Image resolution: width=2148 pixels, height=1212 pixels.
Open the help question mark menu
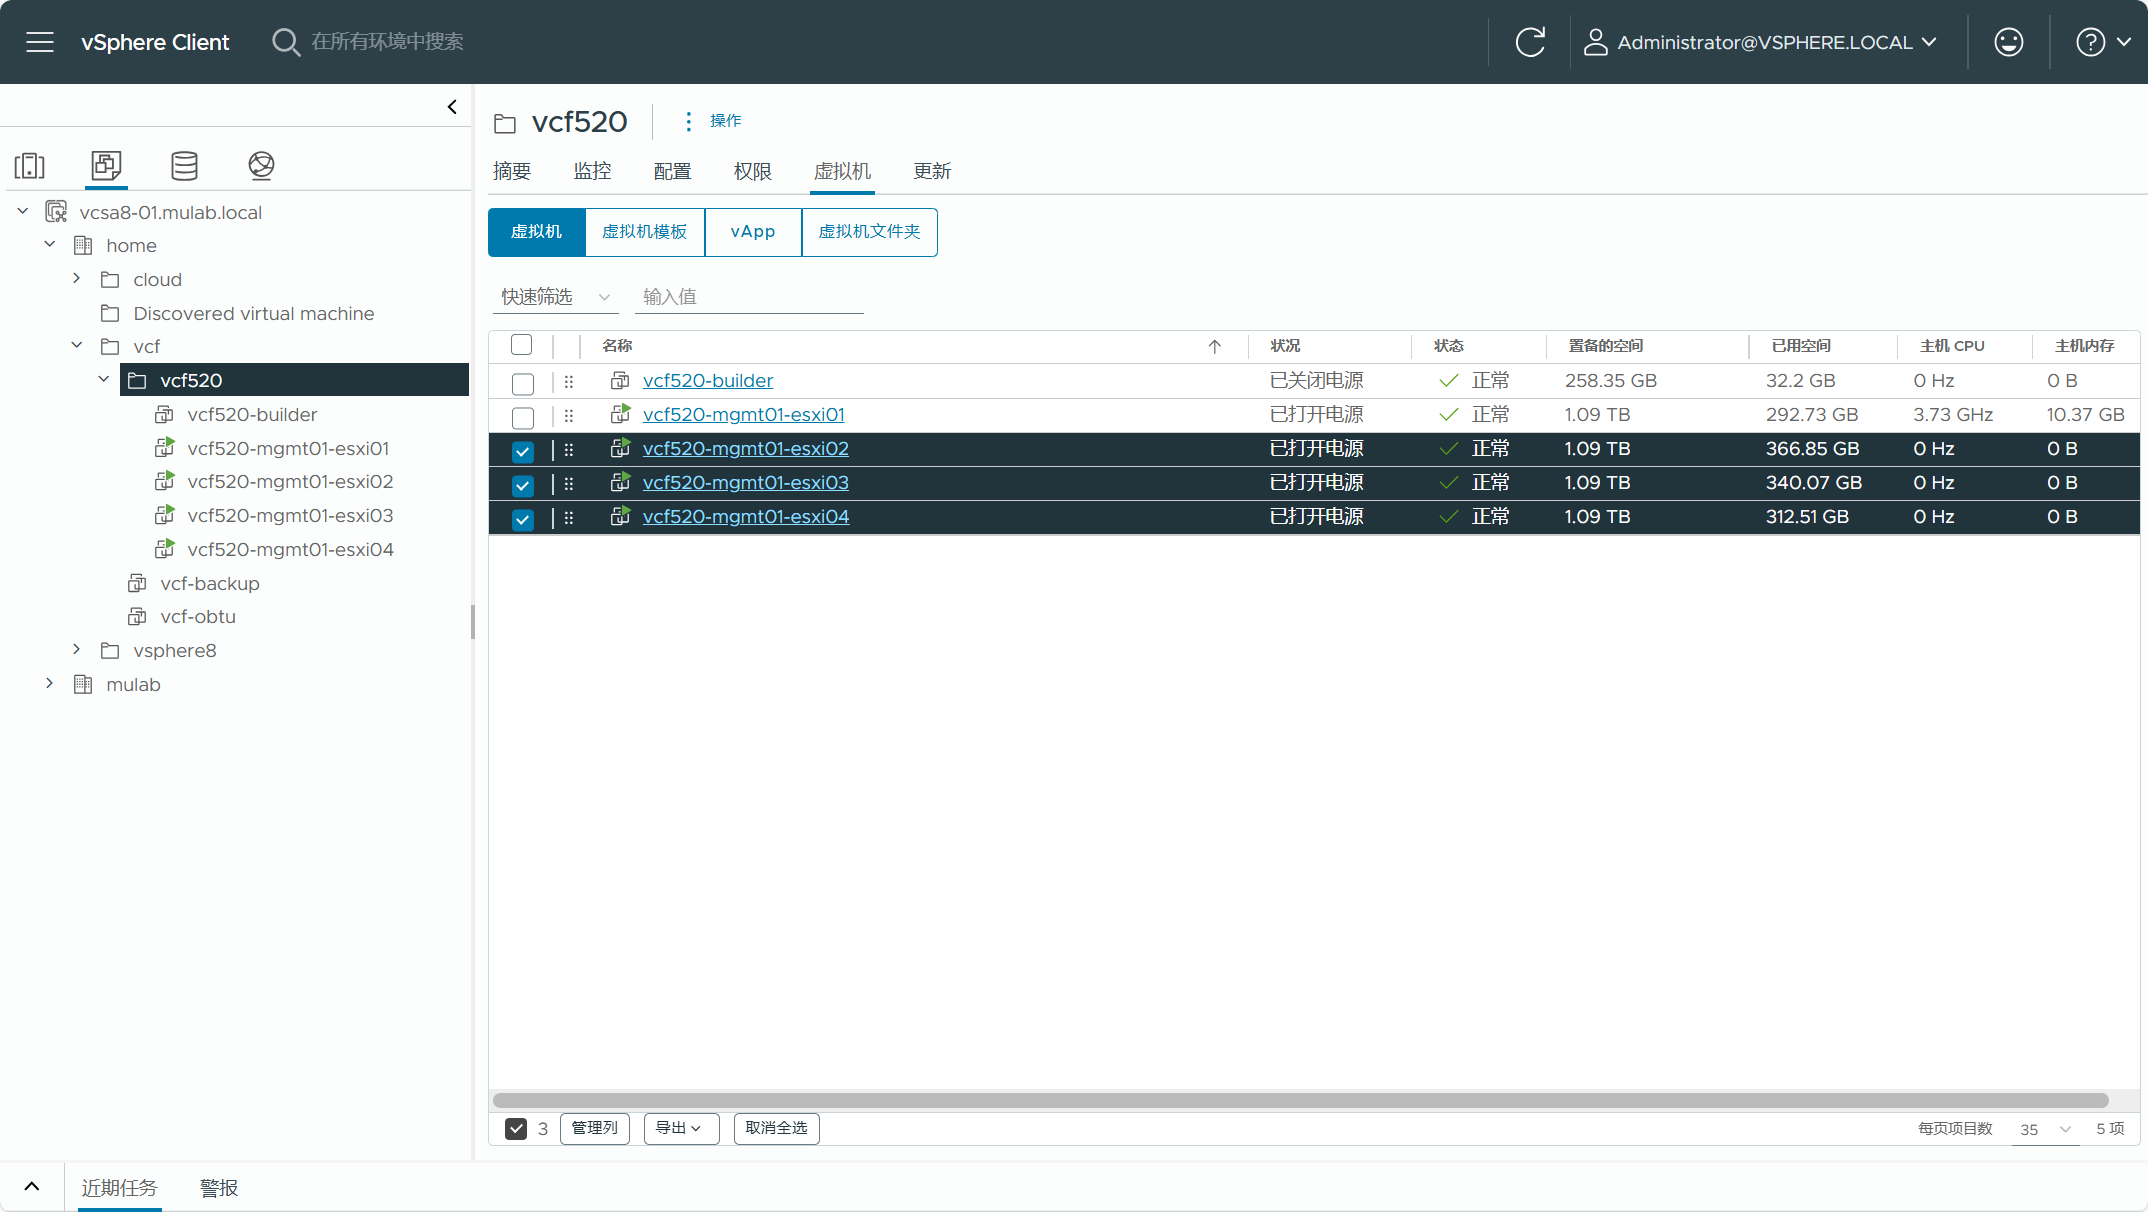(x=2103, y=42)
